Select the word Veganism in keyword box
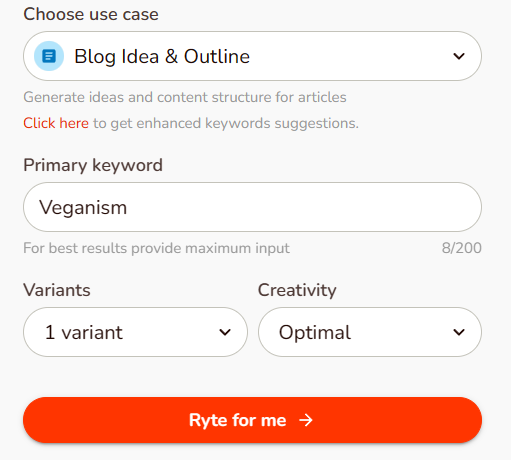Screen dimensions: 511x460 (83, 208)
